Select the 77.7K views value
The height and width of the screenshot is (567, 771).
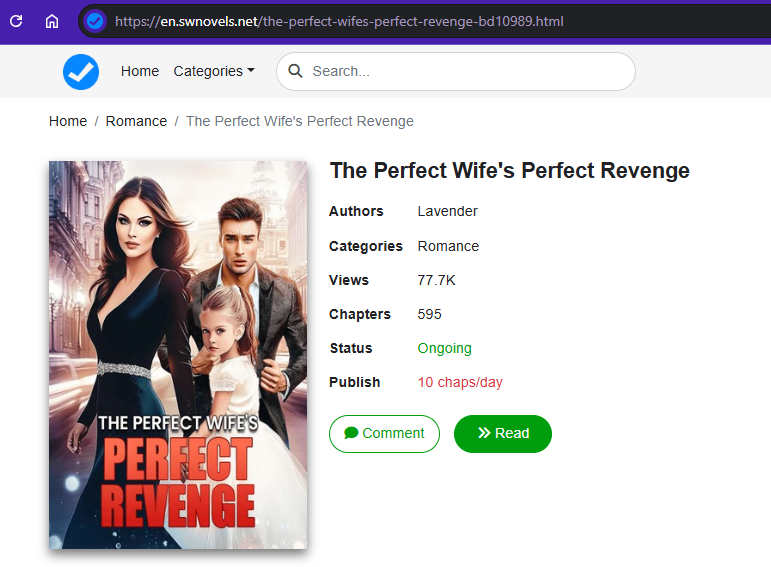coord(436,280)
